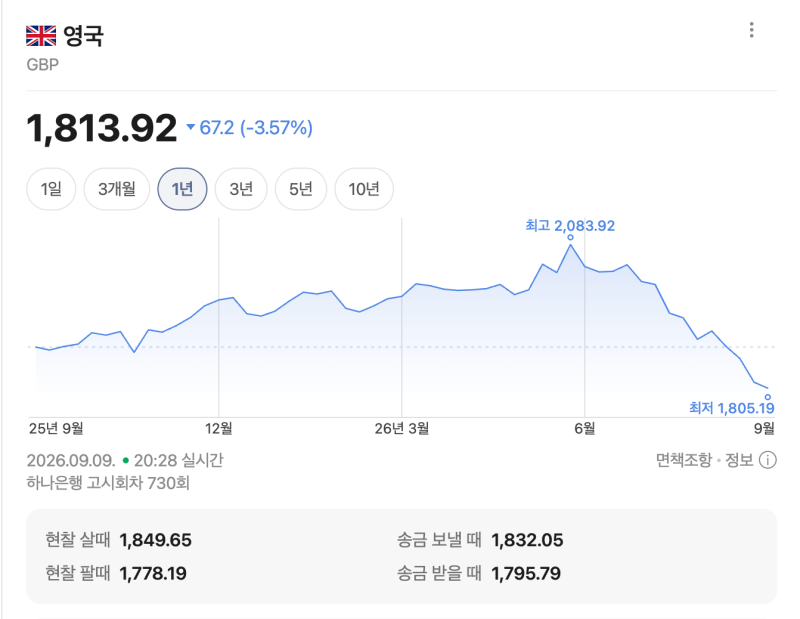This screenshot has height=619, width=800.
Task: Click the 송금 보낼 때 rate 1,832.05
Action: pos(527,540)
